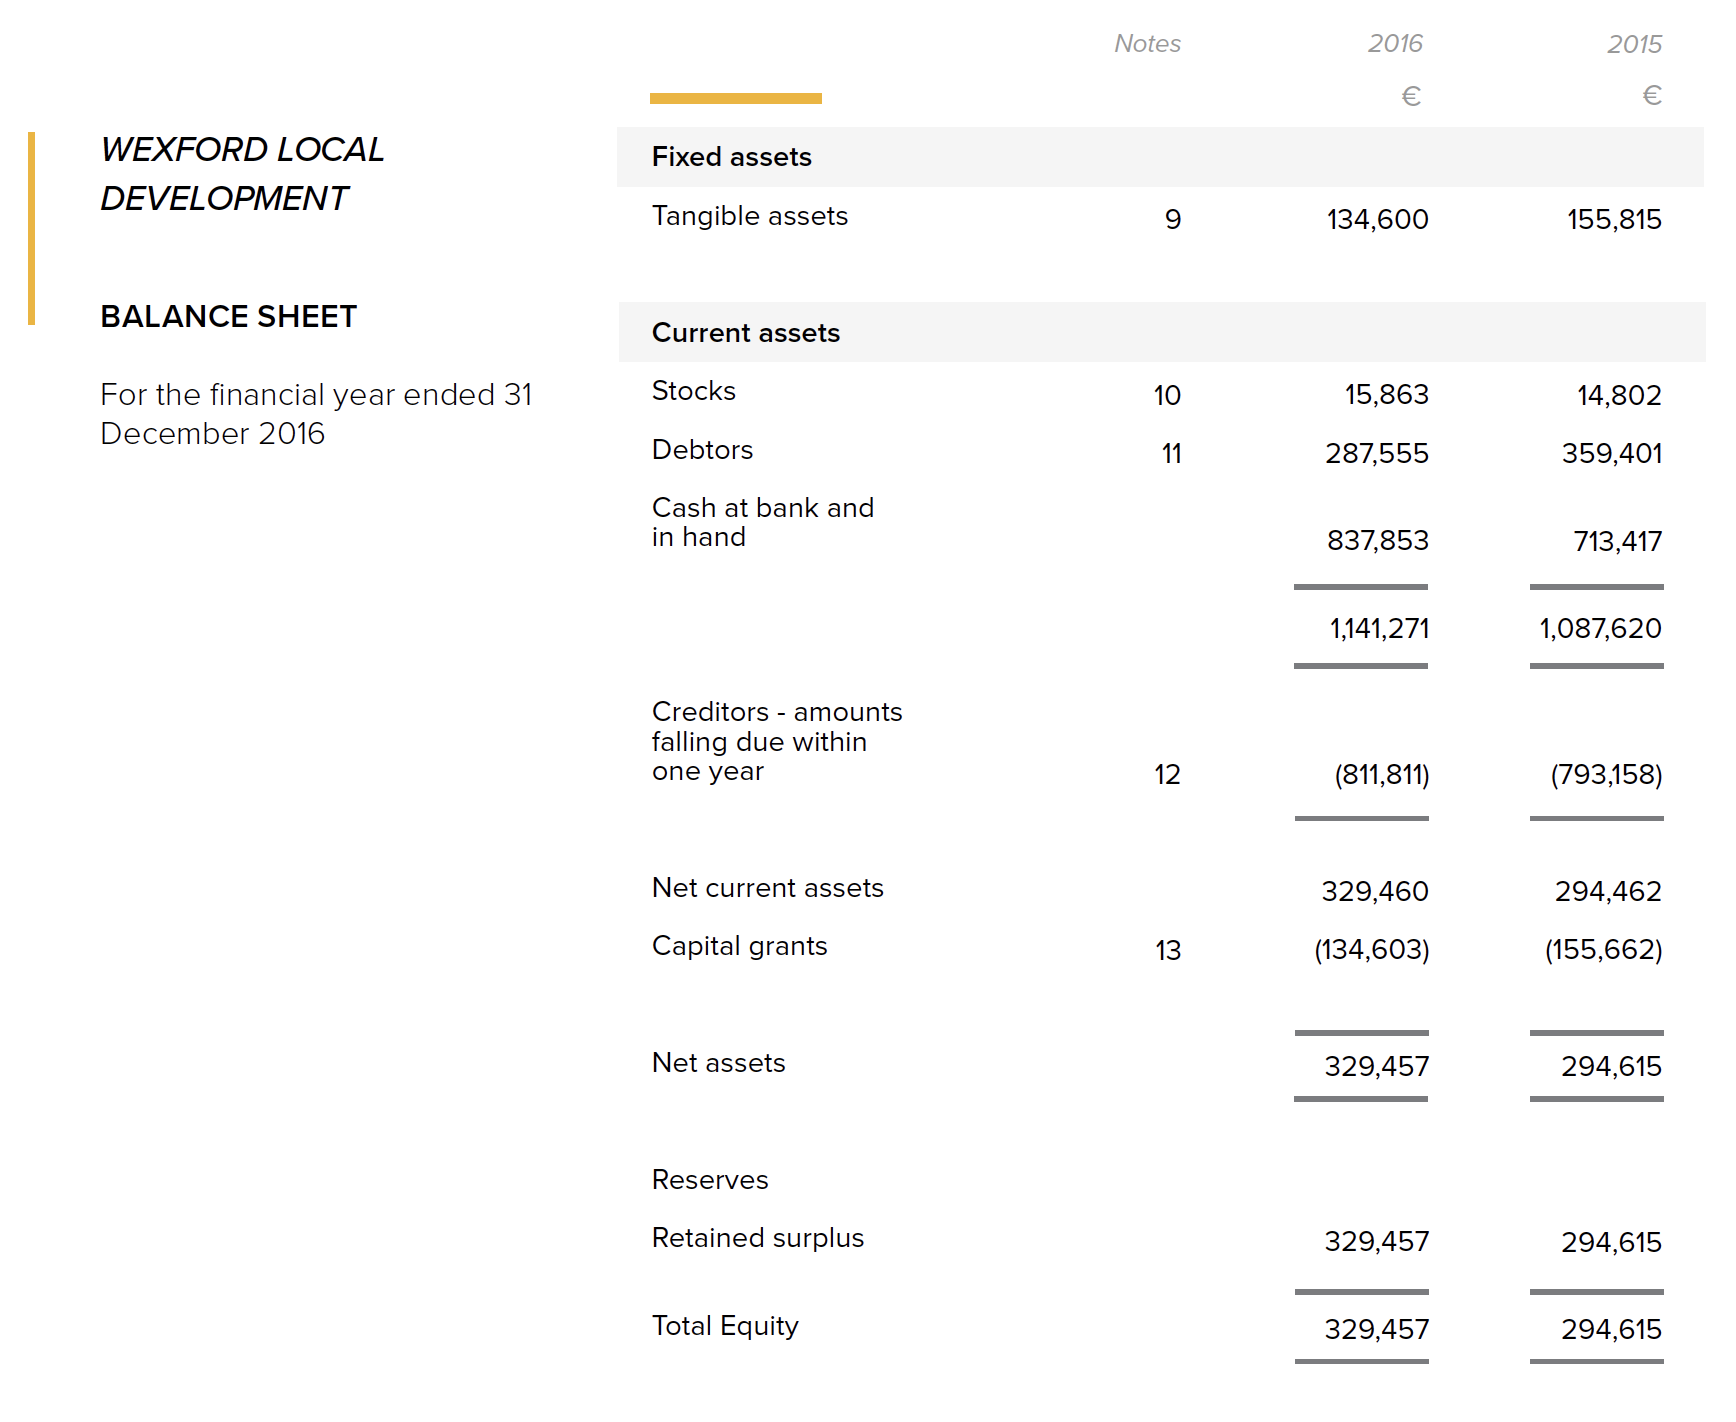Click the '2016' column header
This screenshot has width=1736, height=1422.
pos(1395,44)
